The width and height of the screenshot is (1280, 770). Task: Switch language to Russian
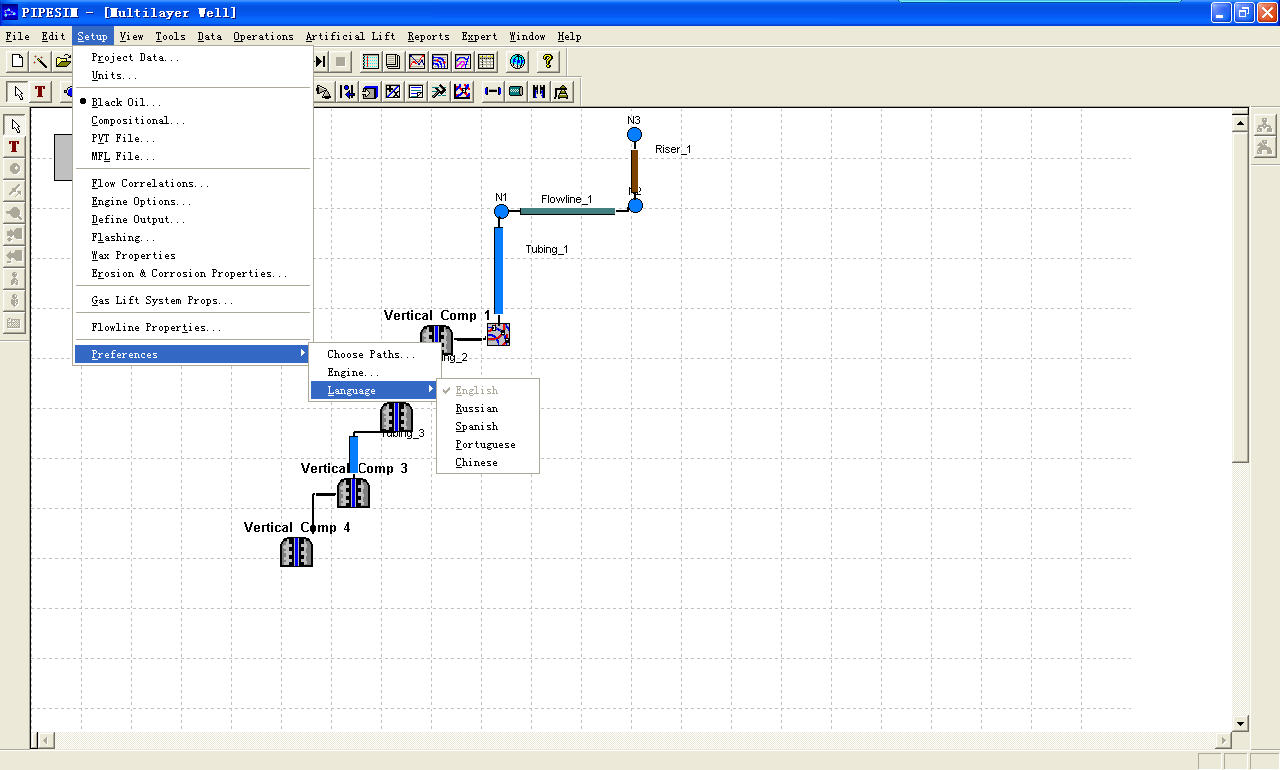click(x=488, y=408)
